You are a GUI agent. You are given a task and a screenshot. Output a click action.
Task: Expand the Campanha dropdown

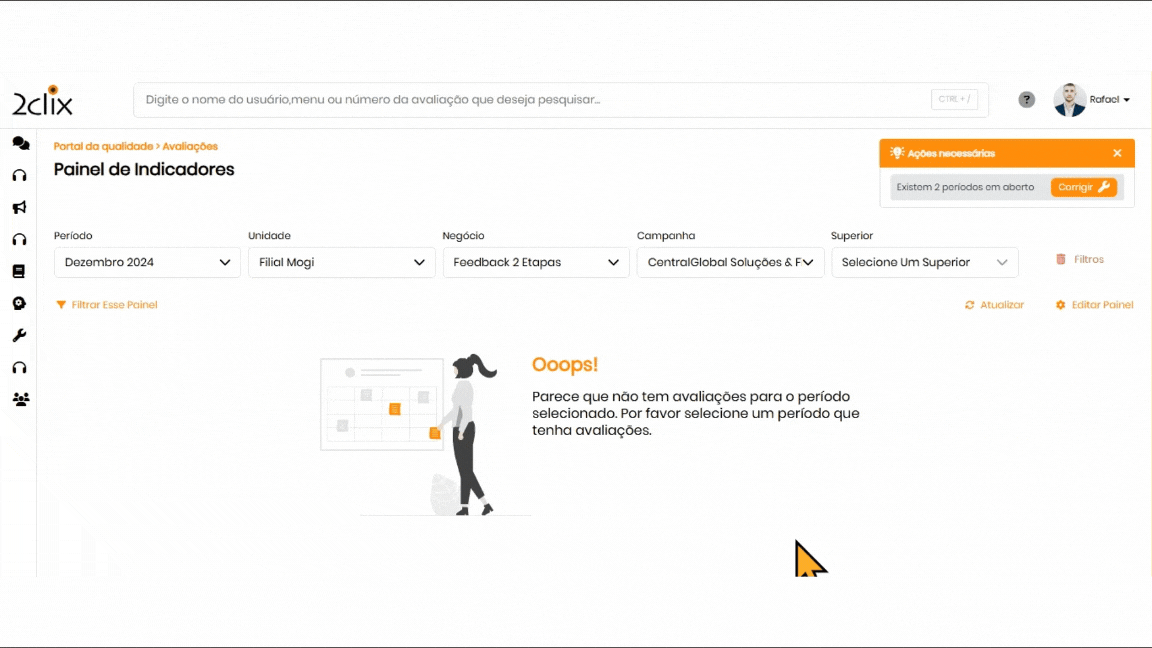coord(730,262)
